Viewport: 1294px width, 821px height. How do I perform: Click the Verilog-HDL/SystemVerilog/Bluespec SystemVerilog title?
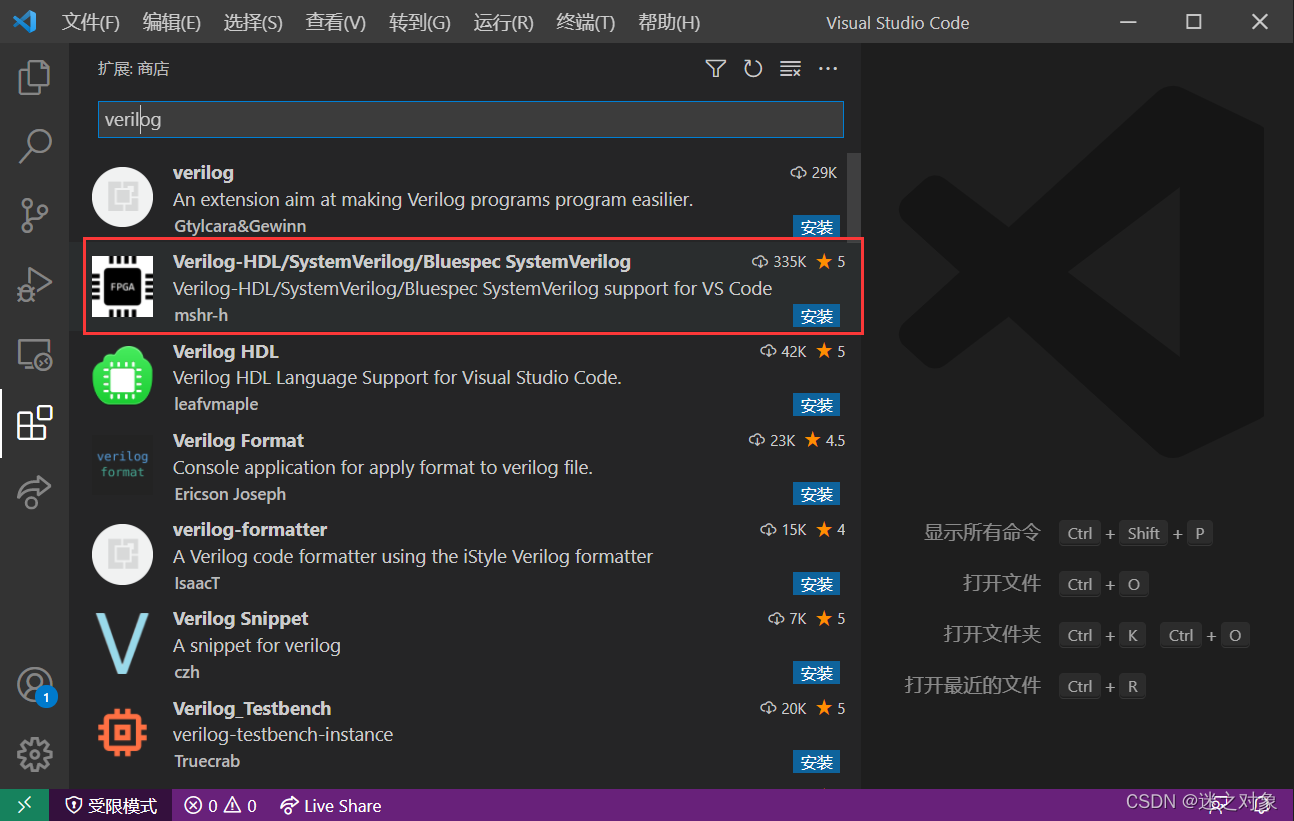click(402, 262)
